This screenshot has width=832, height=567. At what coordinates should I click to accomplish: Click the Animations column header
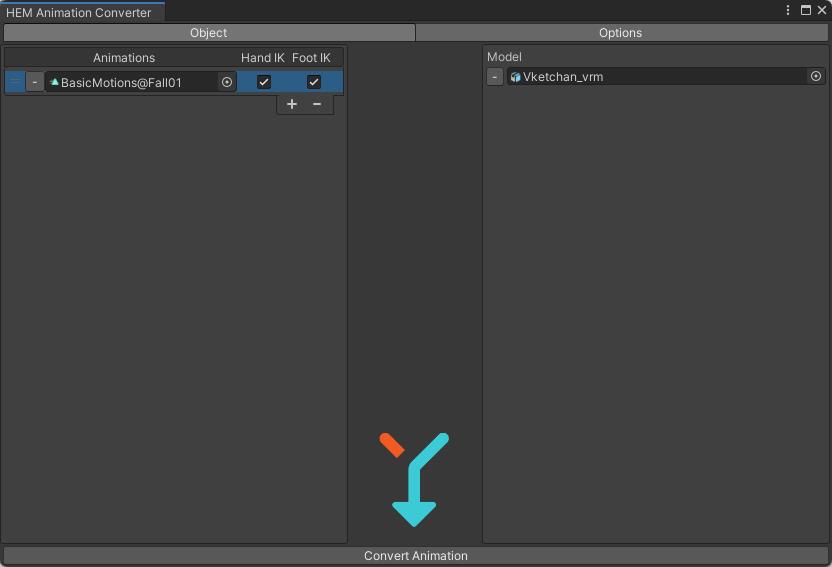pos(124,58)
